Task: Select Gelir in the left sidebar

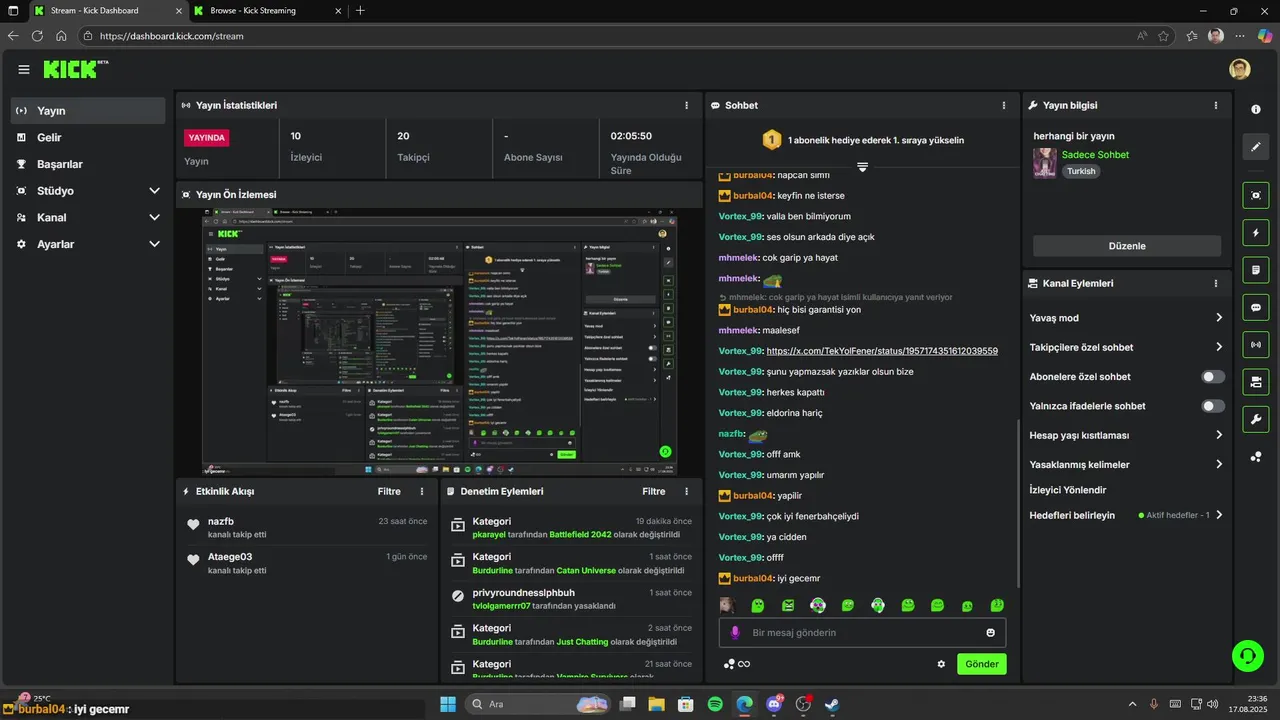Action: click(88, 137)
